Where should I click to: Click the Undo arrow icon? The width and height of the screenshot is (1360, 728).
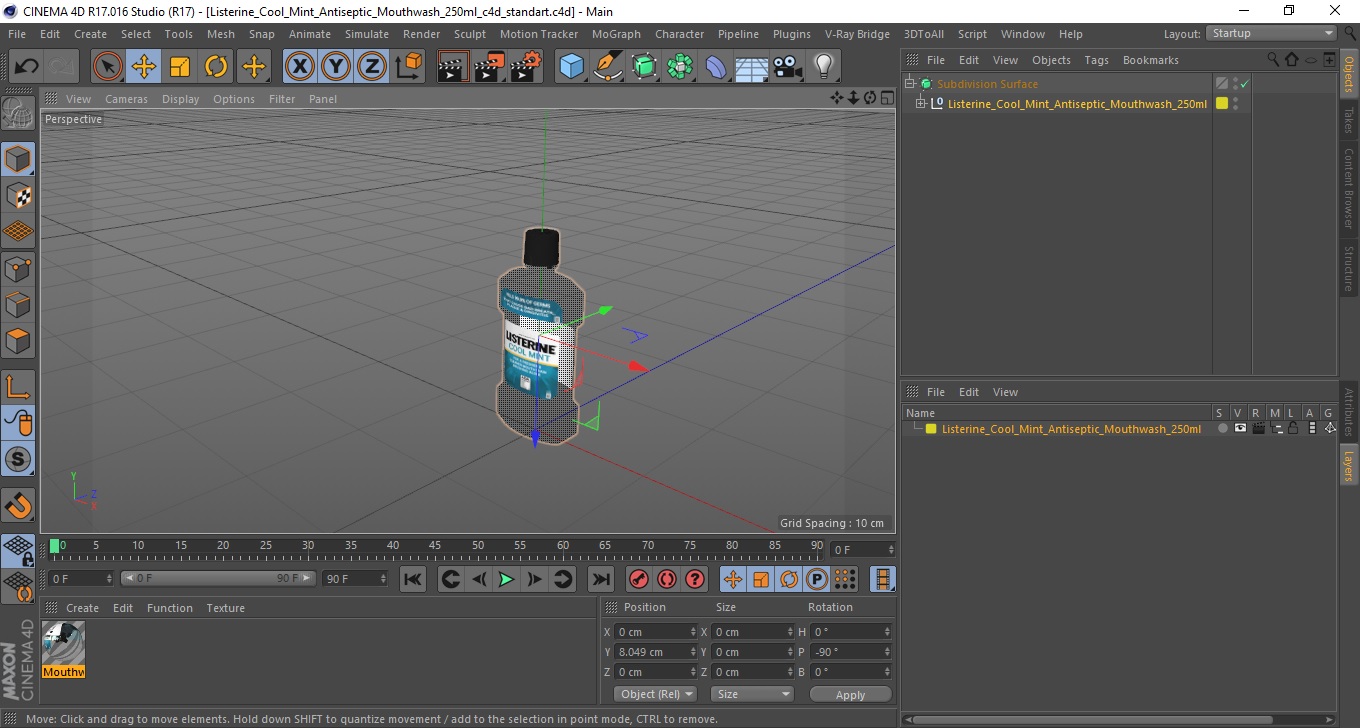[x=27, y=67]
